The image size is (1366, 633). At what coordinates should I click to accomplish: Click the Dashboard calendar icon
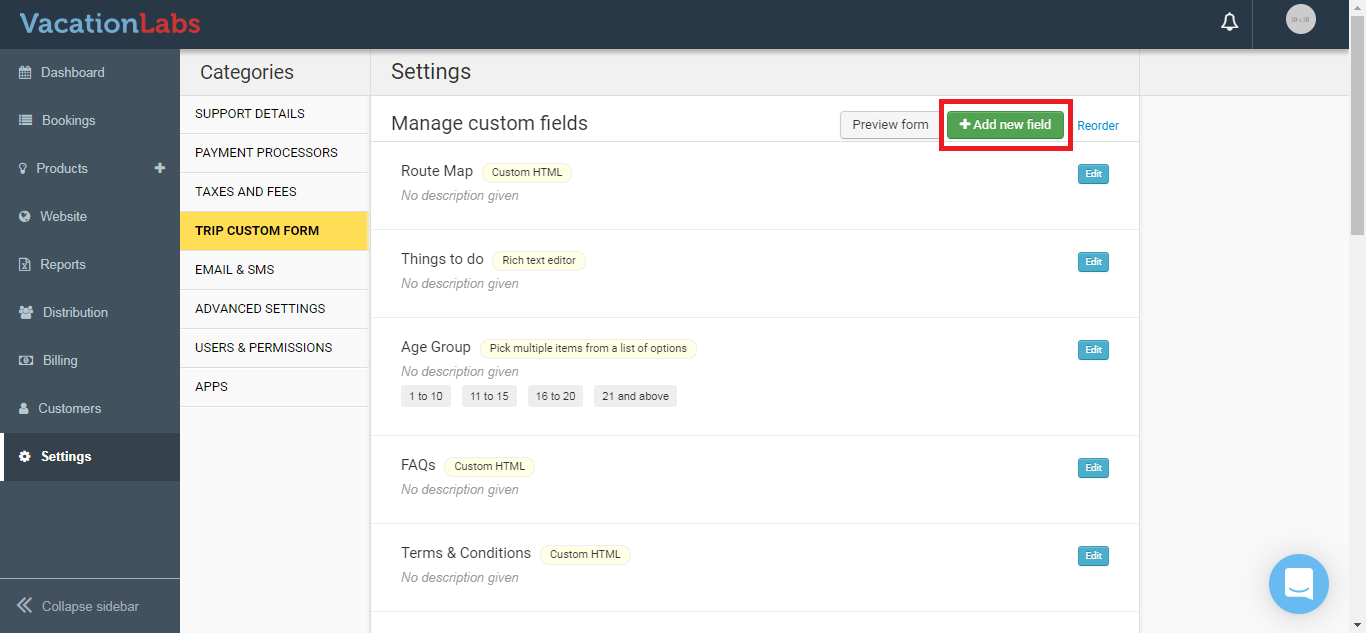(25, 73)
